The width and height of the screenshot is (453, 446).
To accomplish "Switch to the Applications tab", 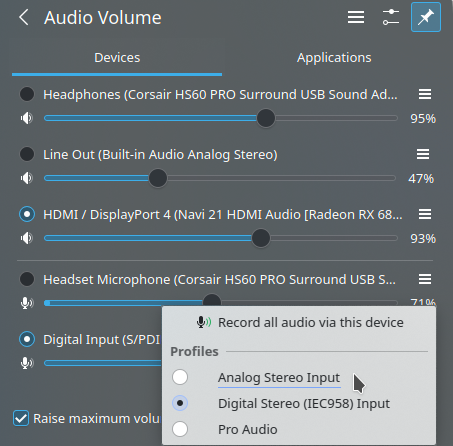I will tap(334, 58).
